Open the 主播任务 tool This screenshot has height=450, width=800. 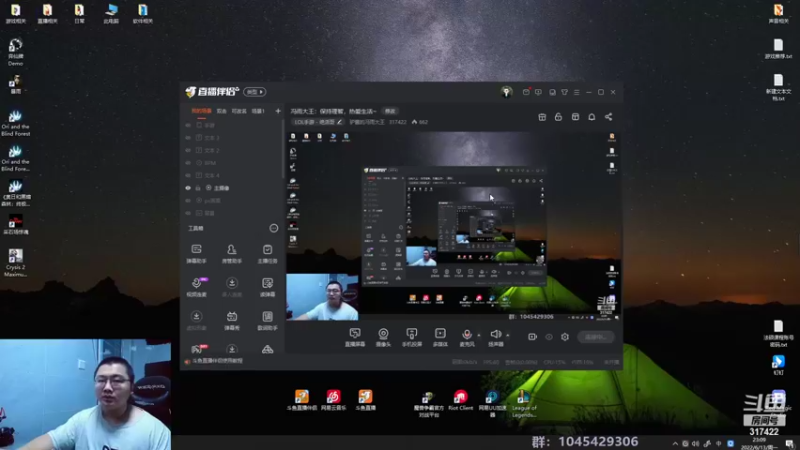coord(267,253)
